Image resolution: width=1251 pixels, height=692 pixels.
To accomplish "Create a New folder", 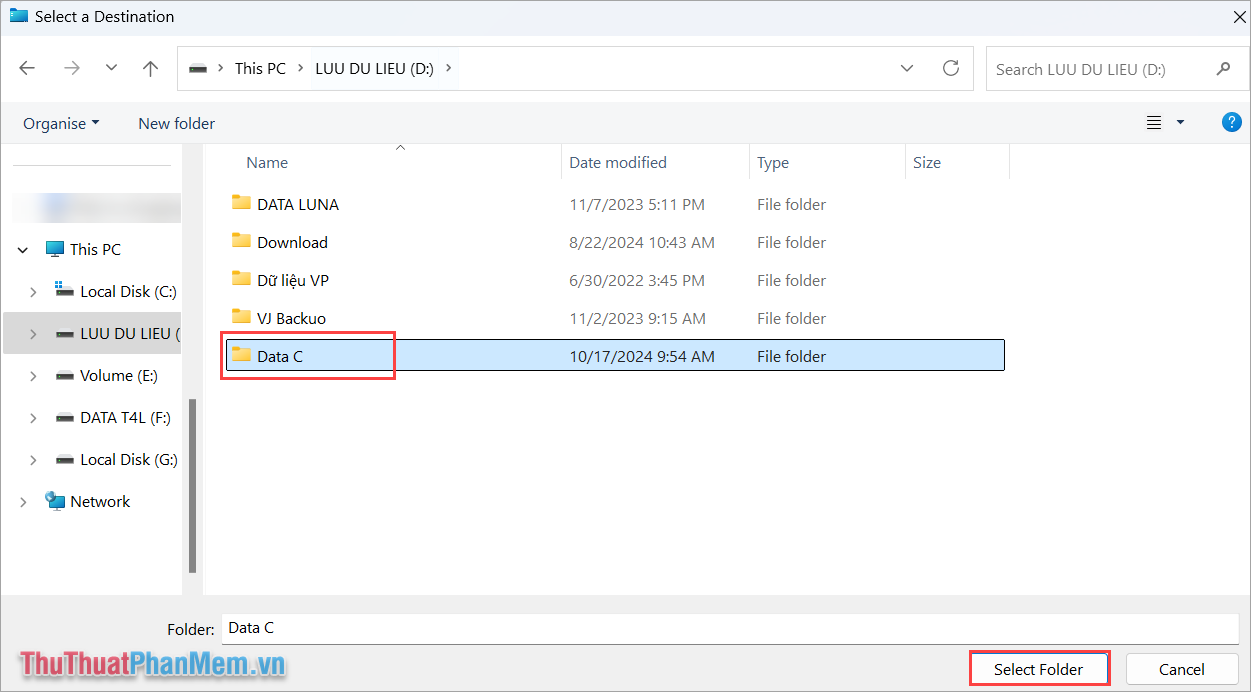I will 176,123.
